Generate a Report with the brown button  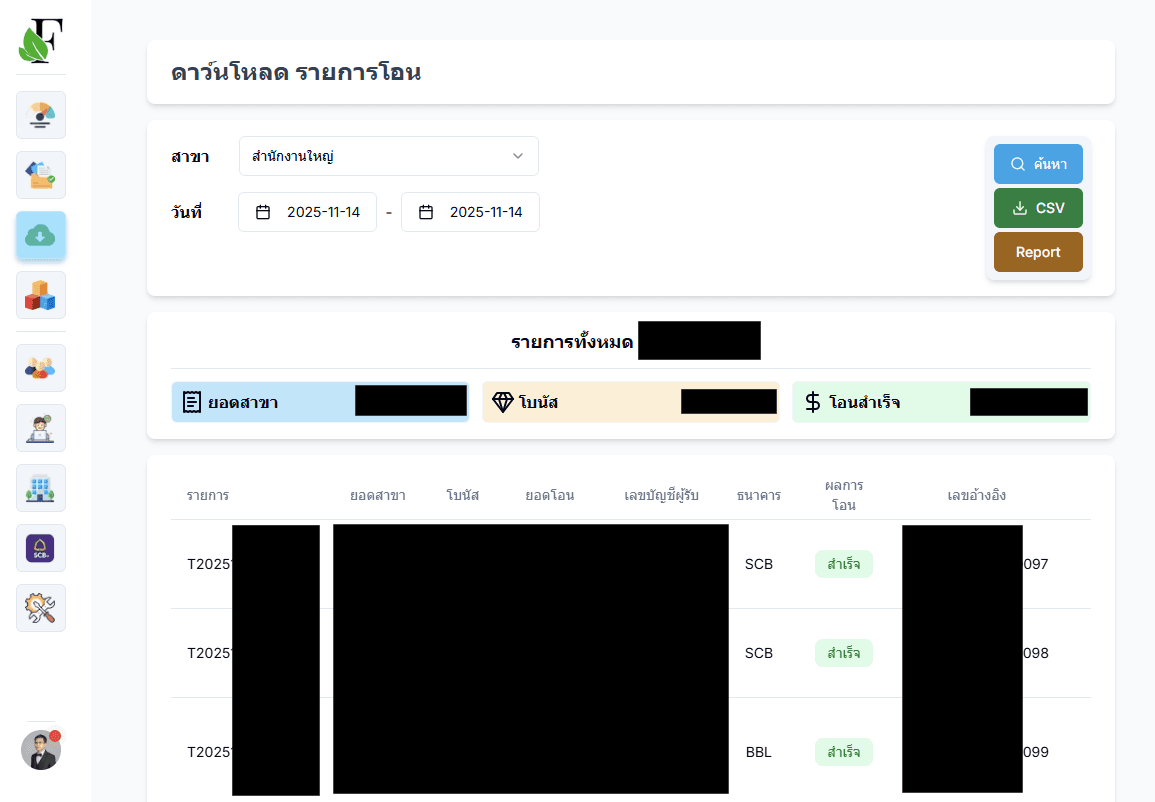click(x=1038, y=252)
